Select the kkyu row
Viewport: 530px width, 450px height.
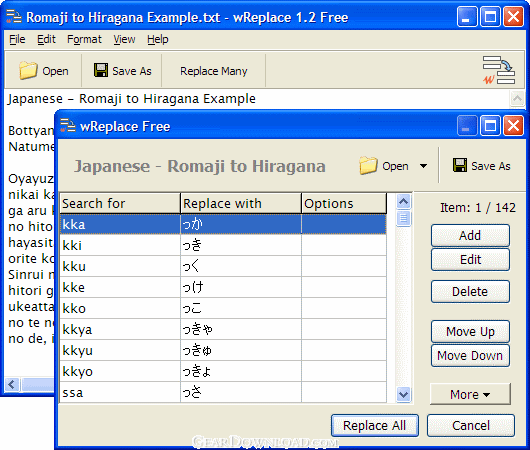point(223,350)
